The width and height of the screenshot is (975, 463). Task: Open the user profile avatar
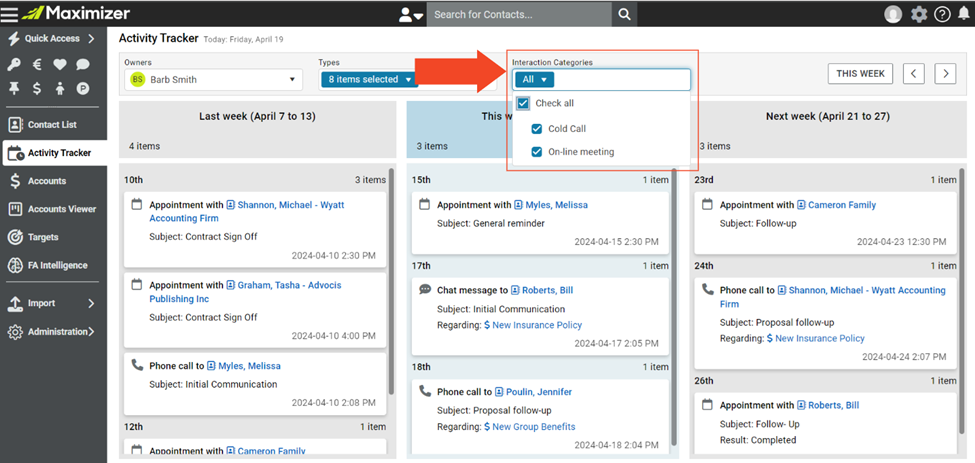[893, 14]
